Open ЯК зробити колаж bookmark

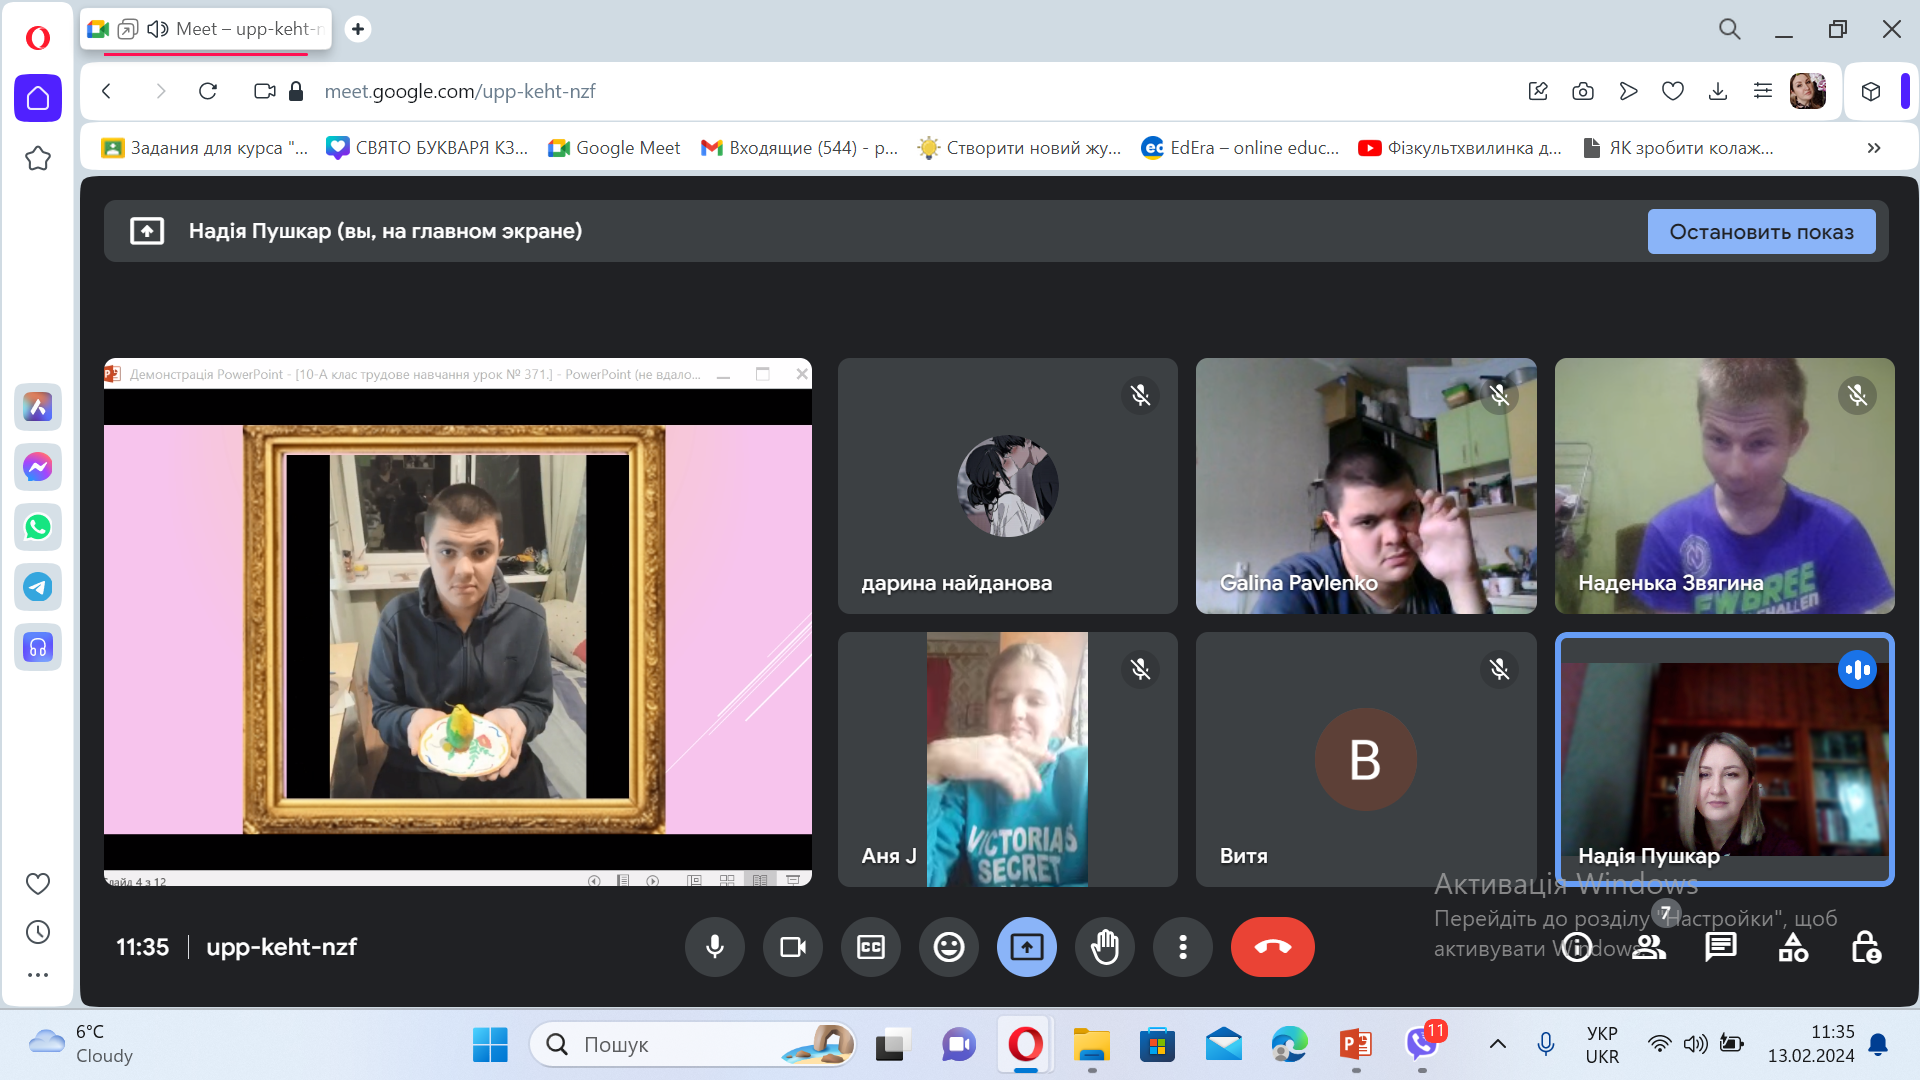1679,148
